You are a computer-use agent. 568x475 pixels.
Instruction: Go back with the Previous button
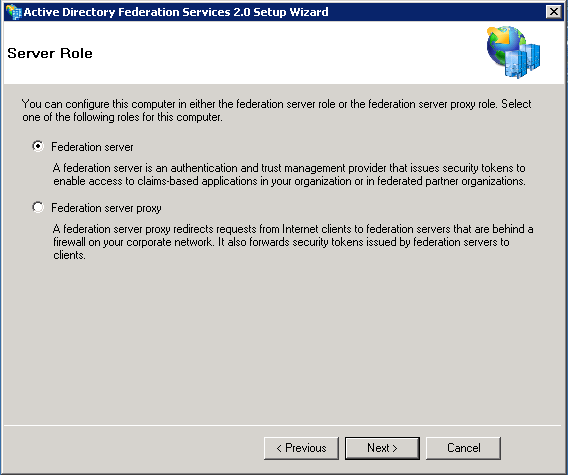point(301,448)
